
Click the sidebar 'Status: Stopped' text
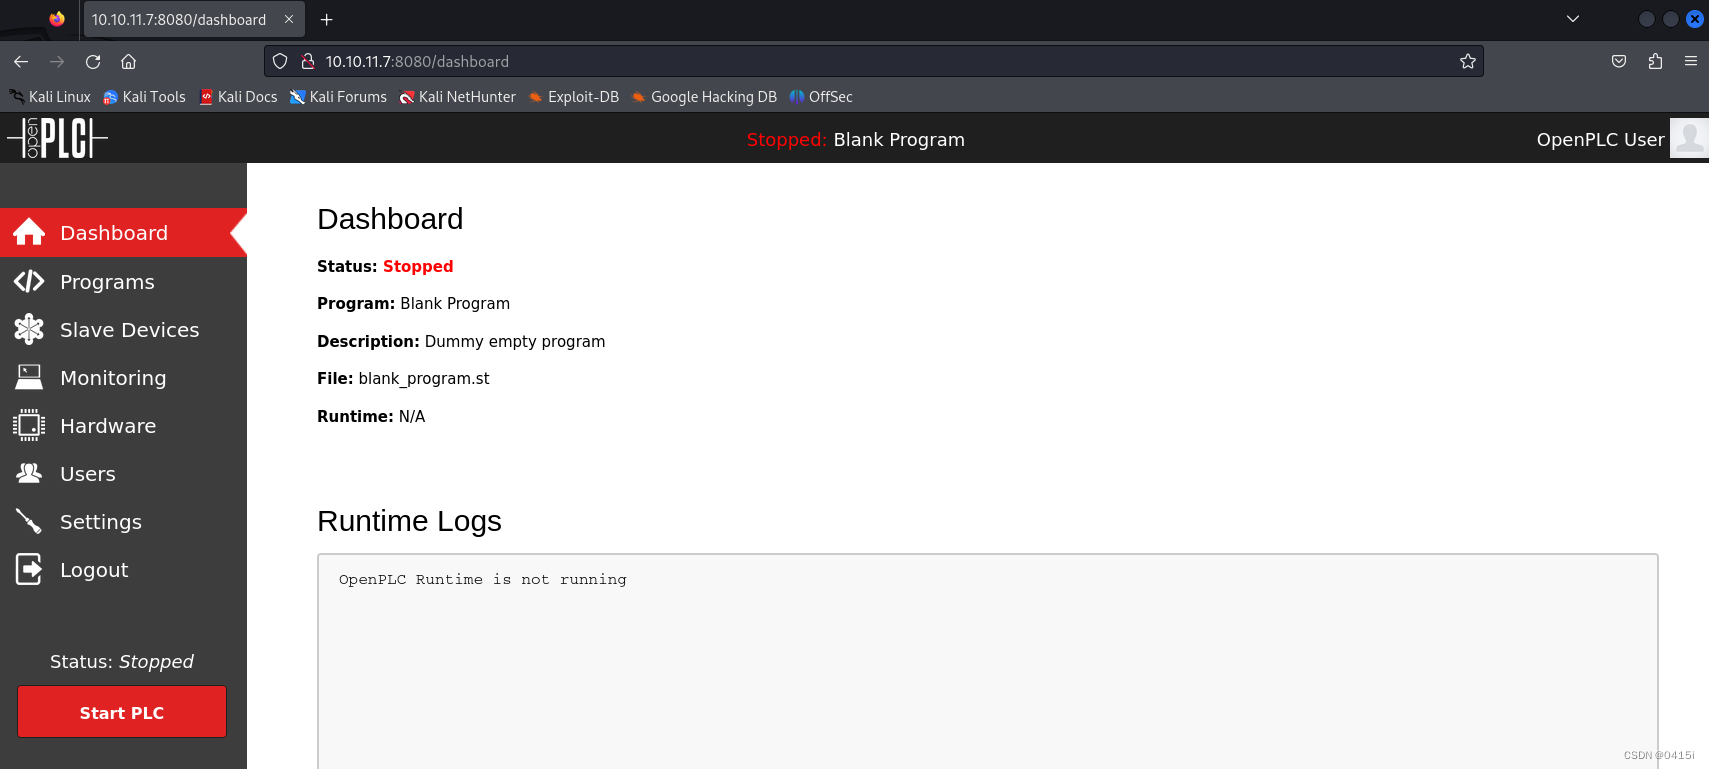122,661
